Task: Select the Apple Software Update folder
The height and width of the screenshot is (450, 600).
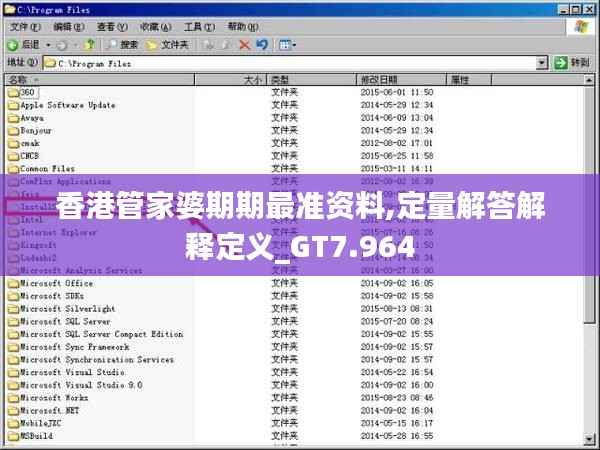Action: (67, 105)
